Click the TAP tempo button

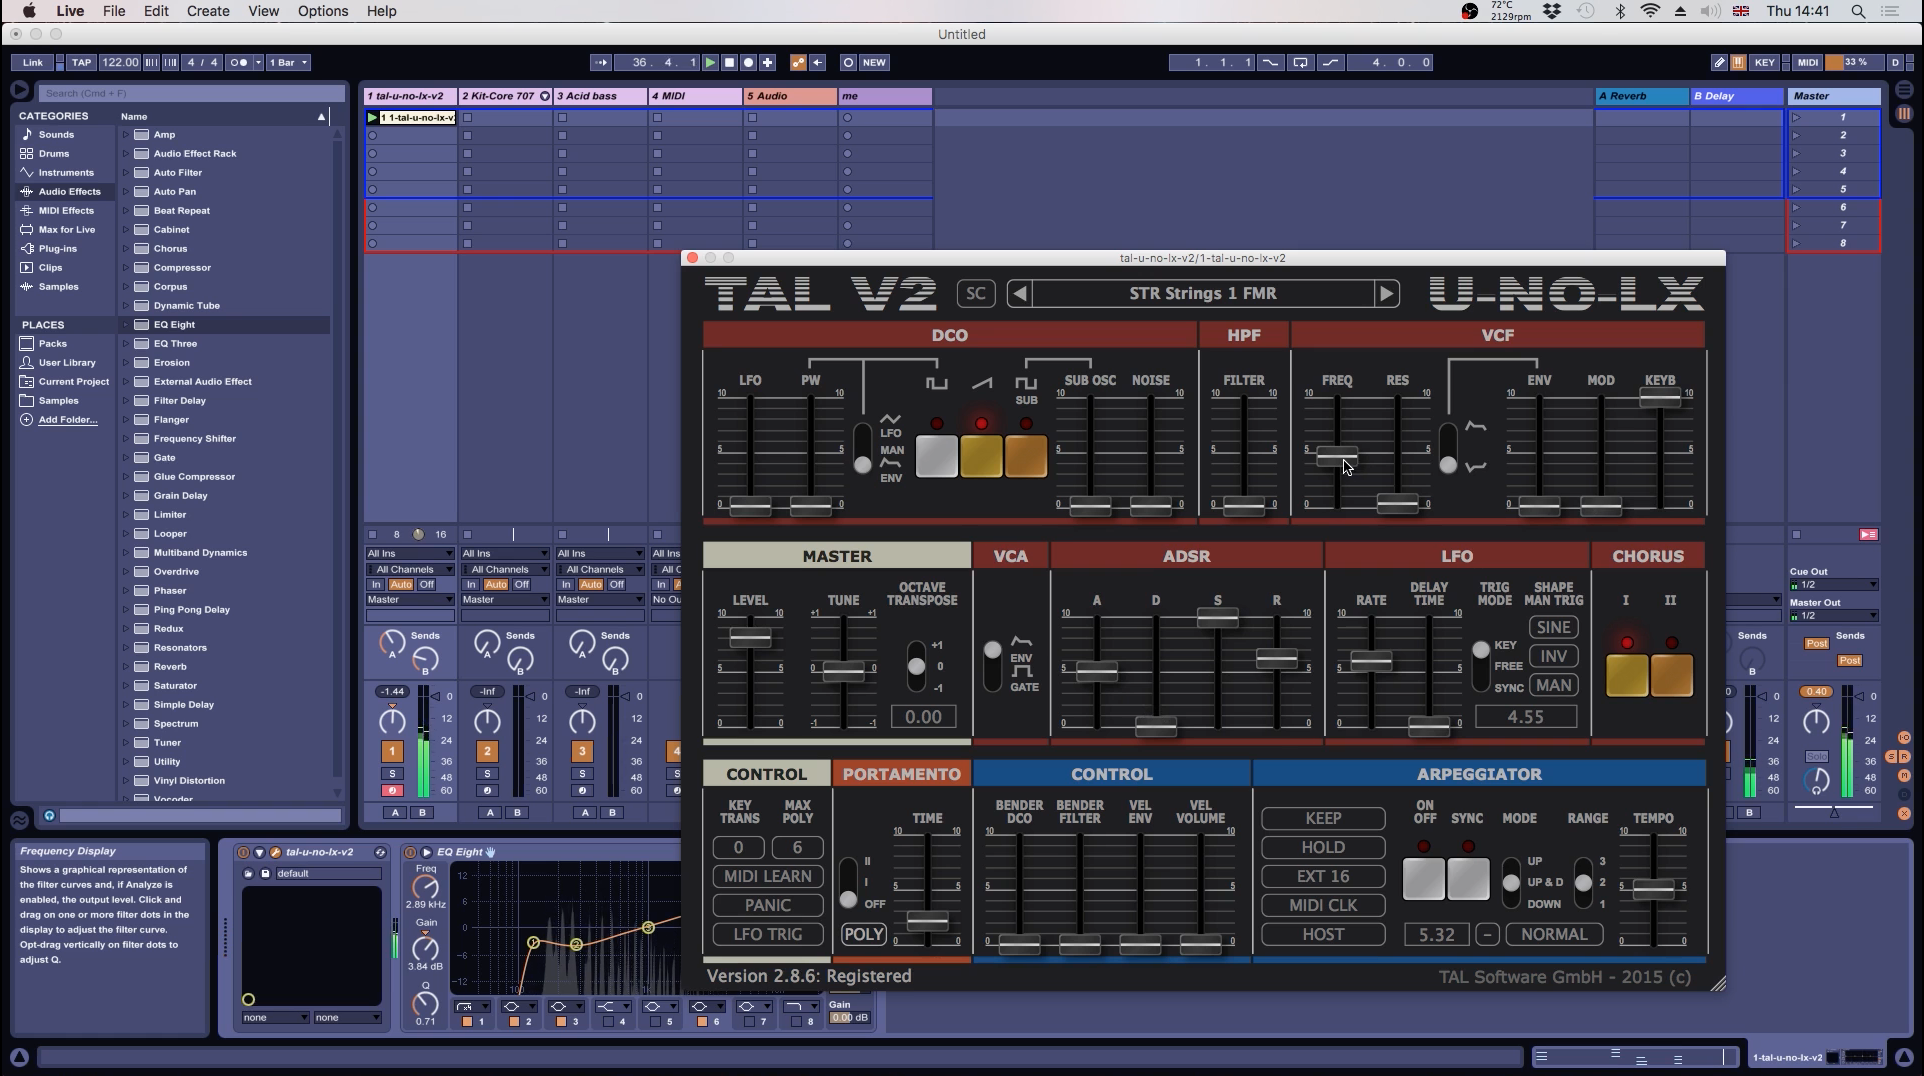pyautogui.click(x=82, y=62)
